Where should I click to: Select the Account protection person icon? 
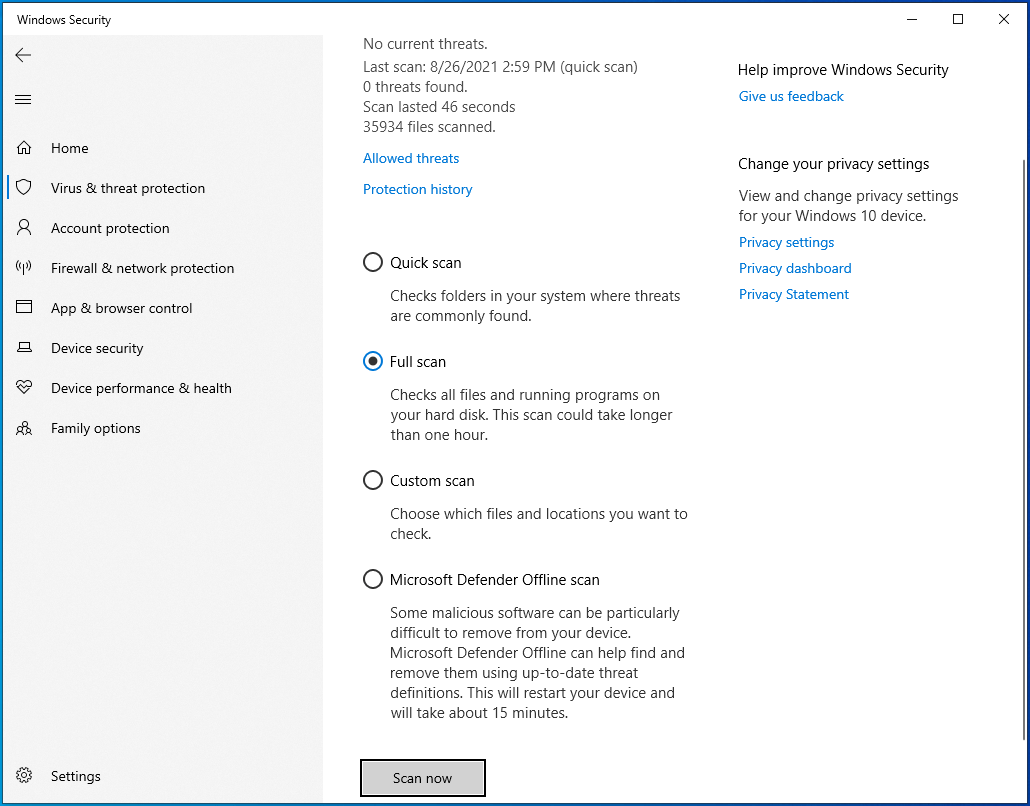click(x=24, y=227)
